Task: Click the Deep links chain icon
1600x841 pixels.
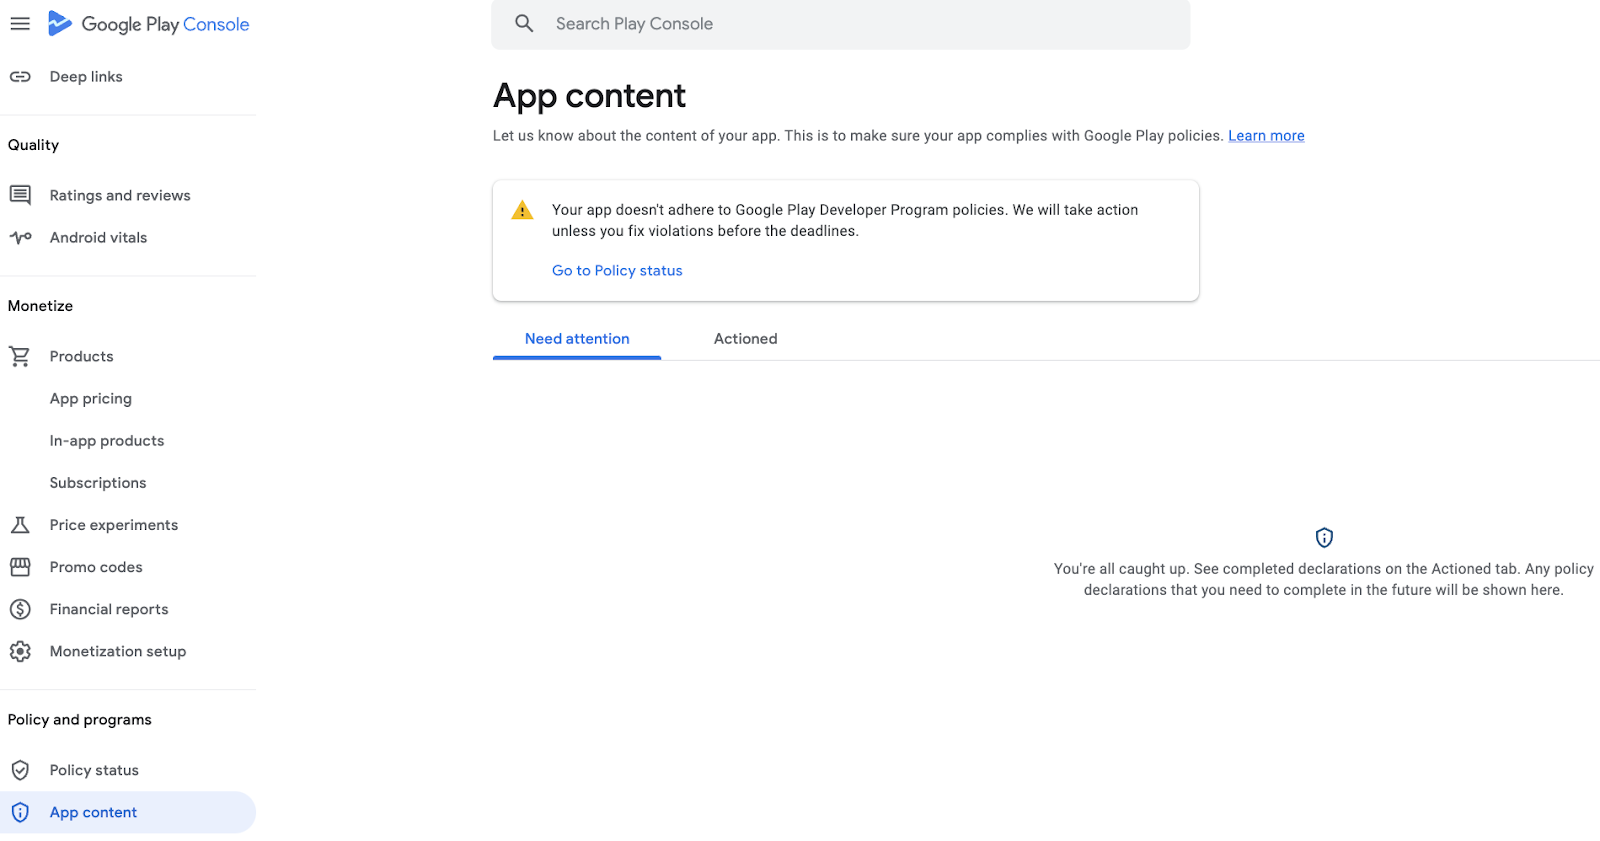Action: [20, 77]
